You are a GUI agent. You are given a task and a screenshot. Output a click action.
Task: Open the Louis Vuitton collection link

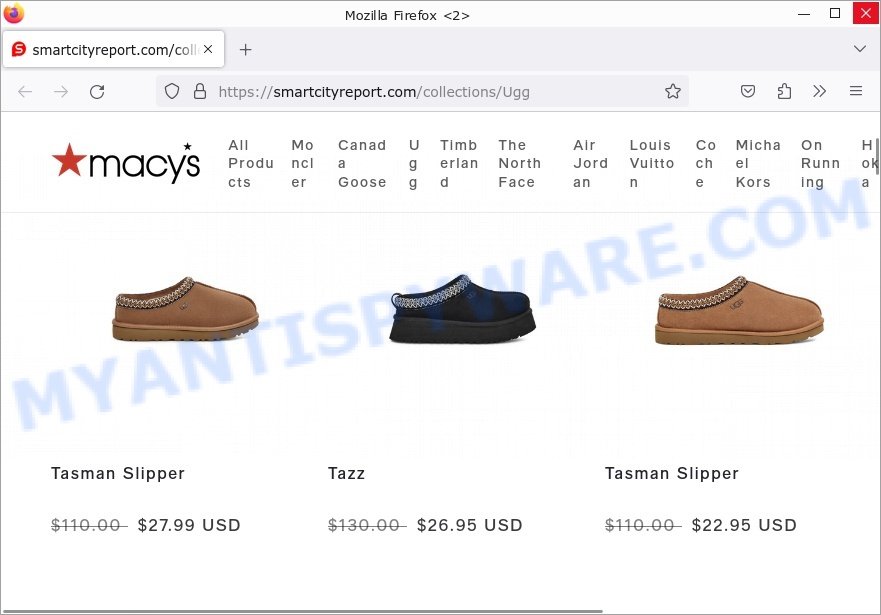tap(651, 163)
